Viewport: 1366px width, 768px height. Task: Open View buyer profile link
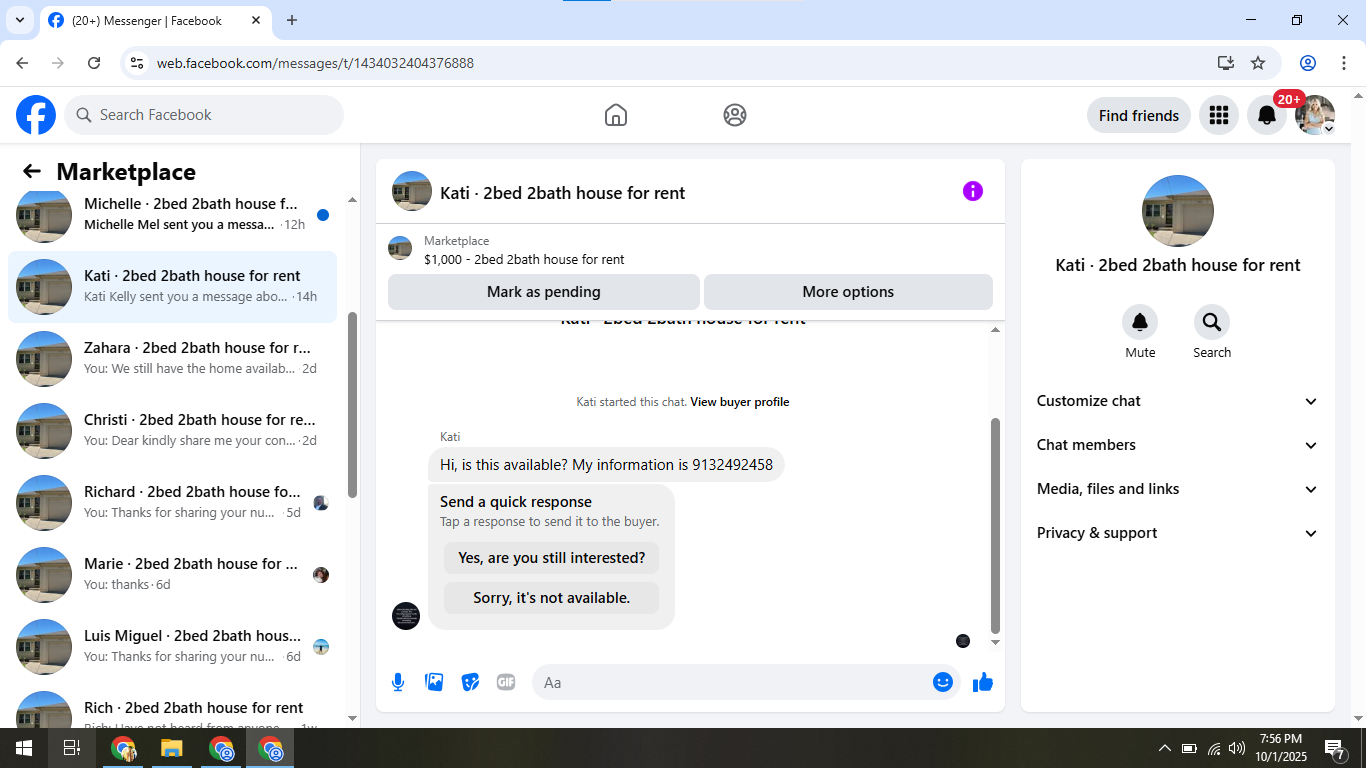[740, 402]
